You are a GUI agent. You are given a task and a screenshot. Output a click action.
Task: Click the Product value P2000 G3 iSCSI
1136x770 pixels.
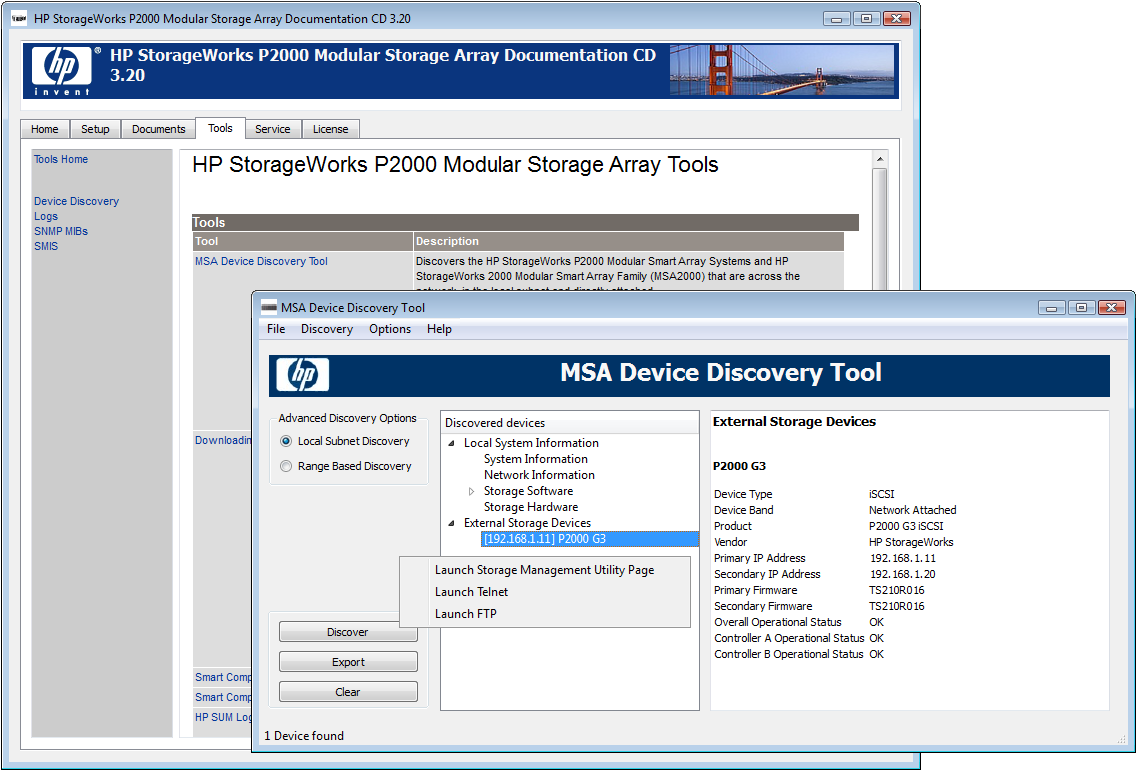906,527
